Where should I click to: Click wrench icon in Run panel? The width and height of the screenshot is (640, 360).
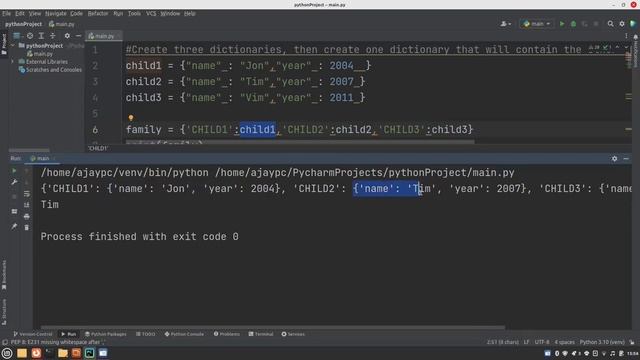tap(14, 182)
